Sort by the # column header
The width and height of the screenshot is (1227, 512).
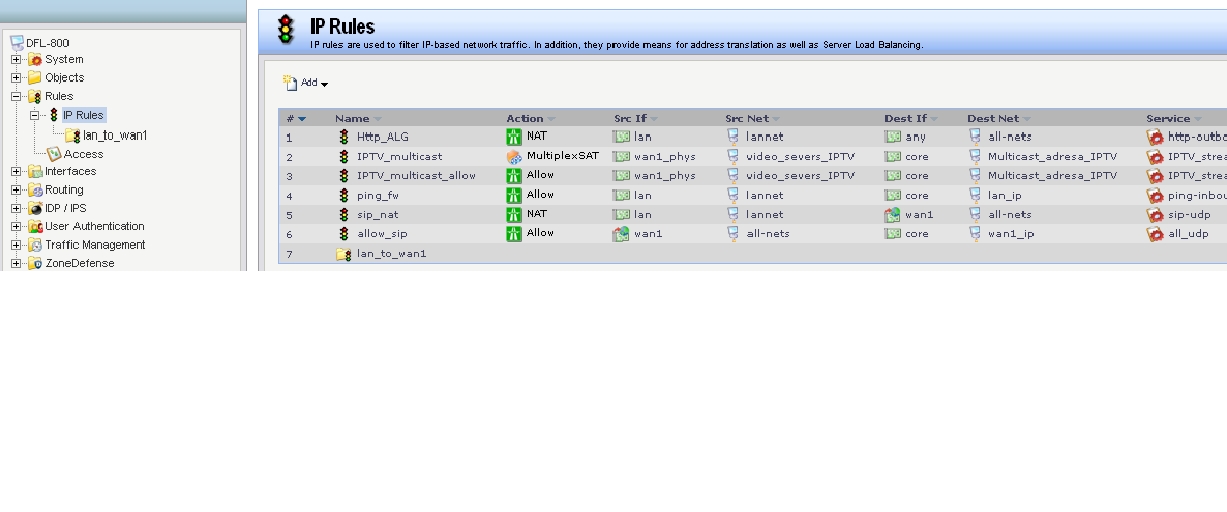point(296,118)
